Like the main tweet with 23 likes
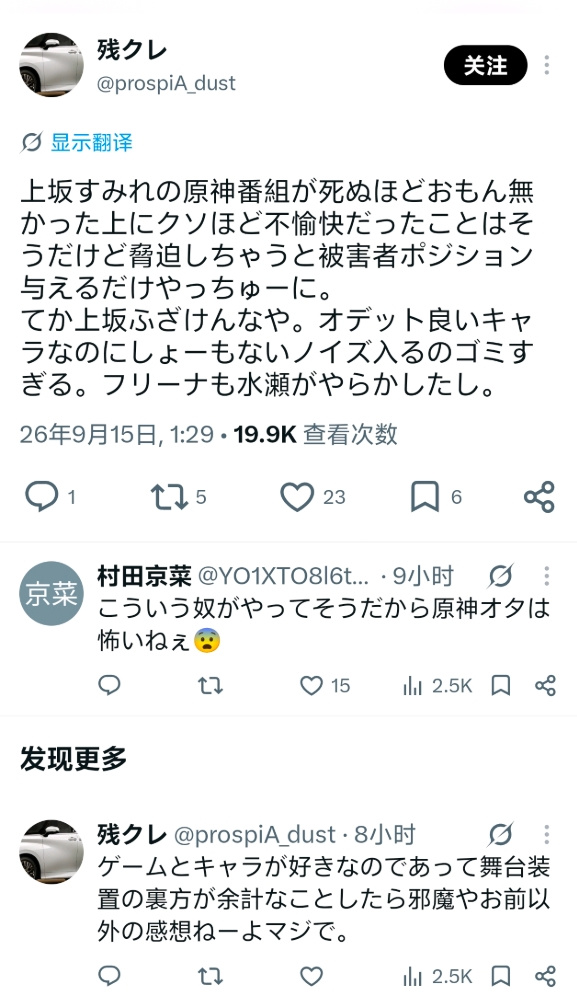The height and width of the screenshot is (997, 577). (298, 497)
